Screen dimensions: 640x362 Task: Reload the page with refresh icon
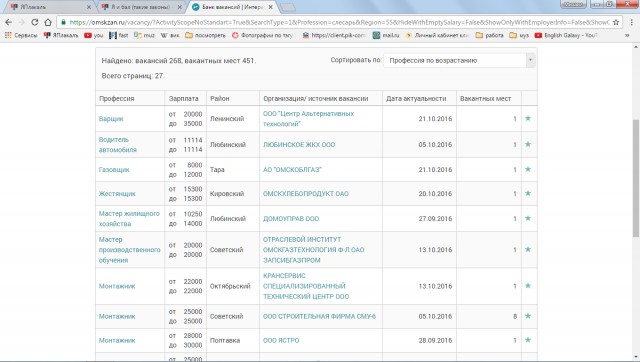click(35, 22)
